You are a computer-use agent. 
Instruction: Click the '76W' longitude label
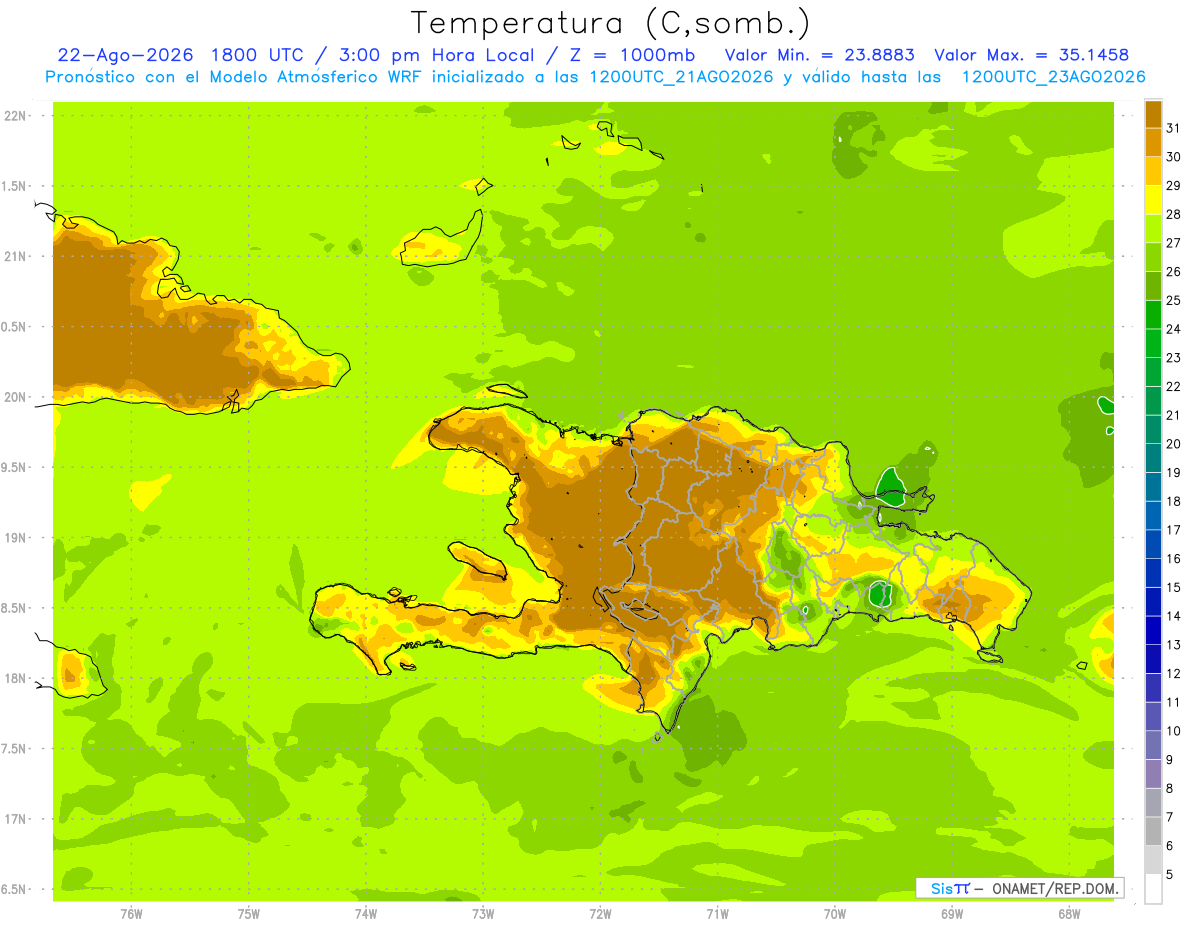point(131,914)
